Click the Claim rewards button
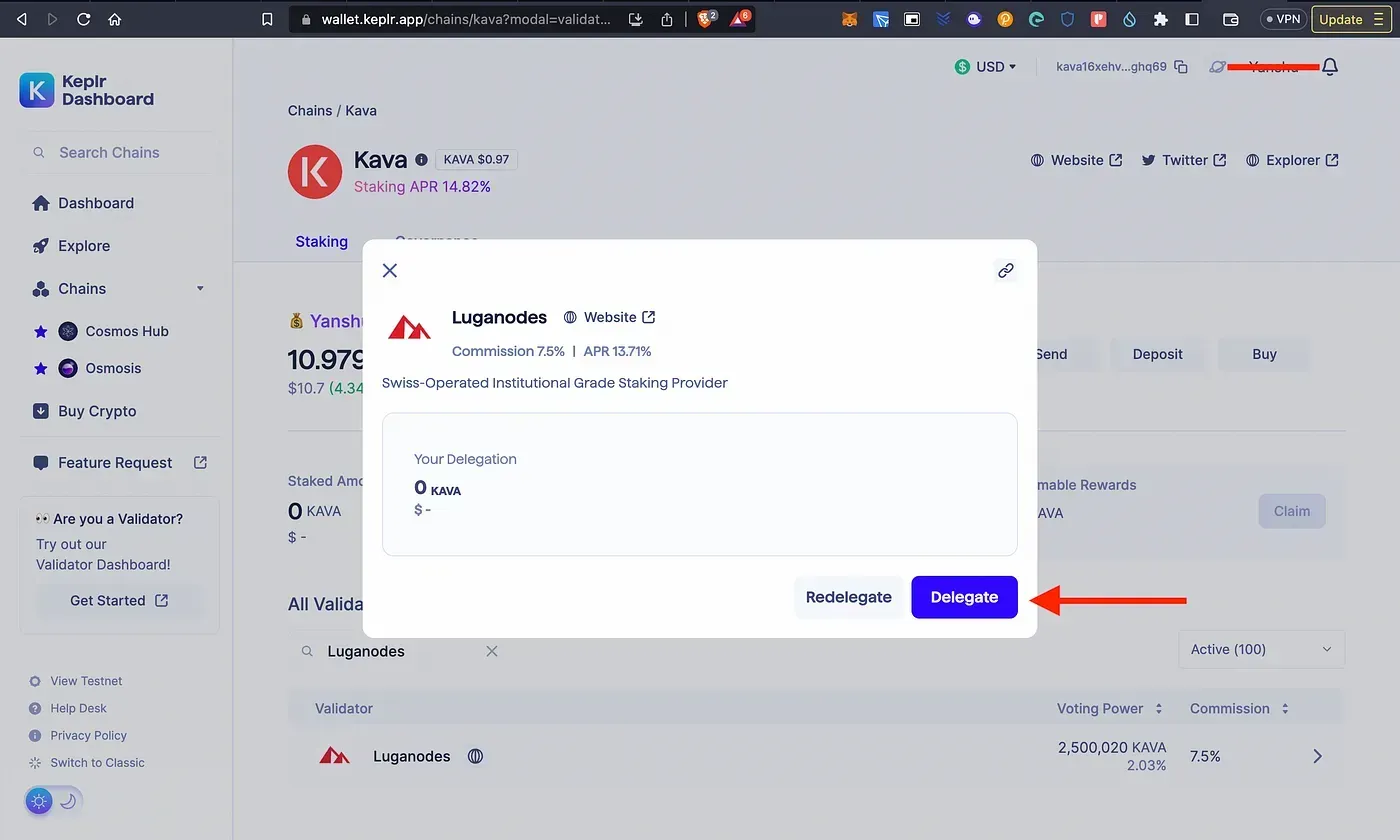 pos(1292,511)
